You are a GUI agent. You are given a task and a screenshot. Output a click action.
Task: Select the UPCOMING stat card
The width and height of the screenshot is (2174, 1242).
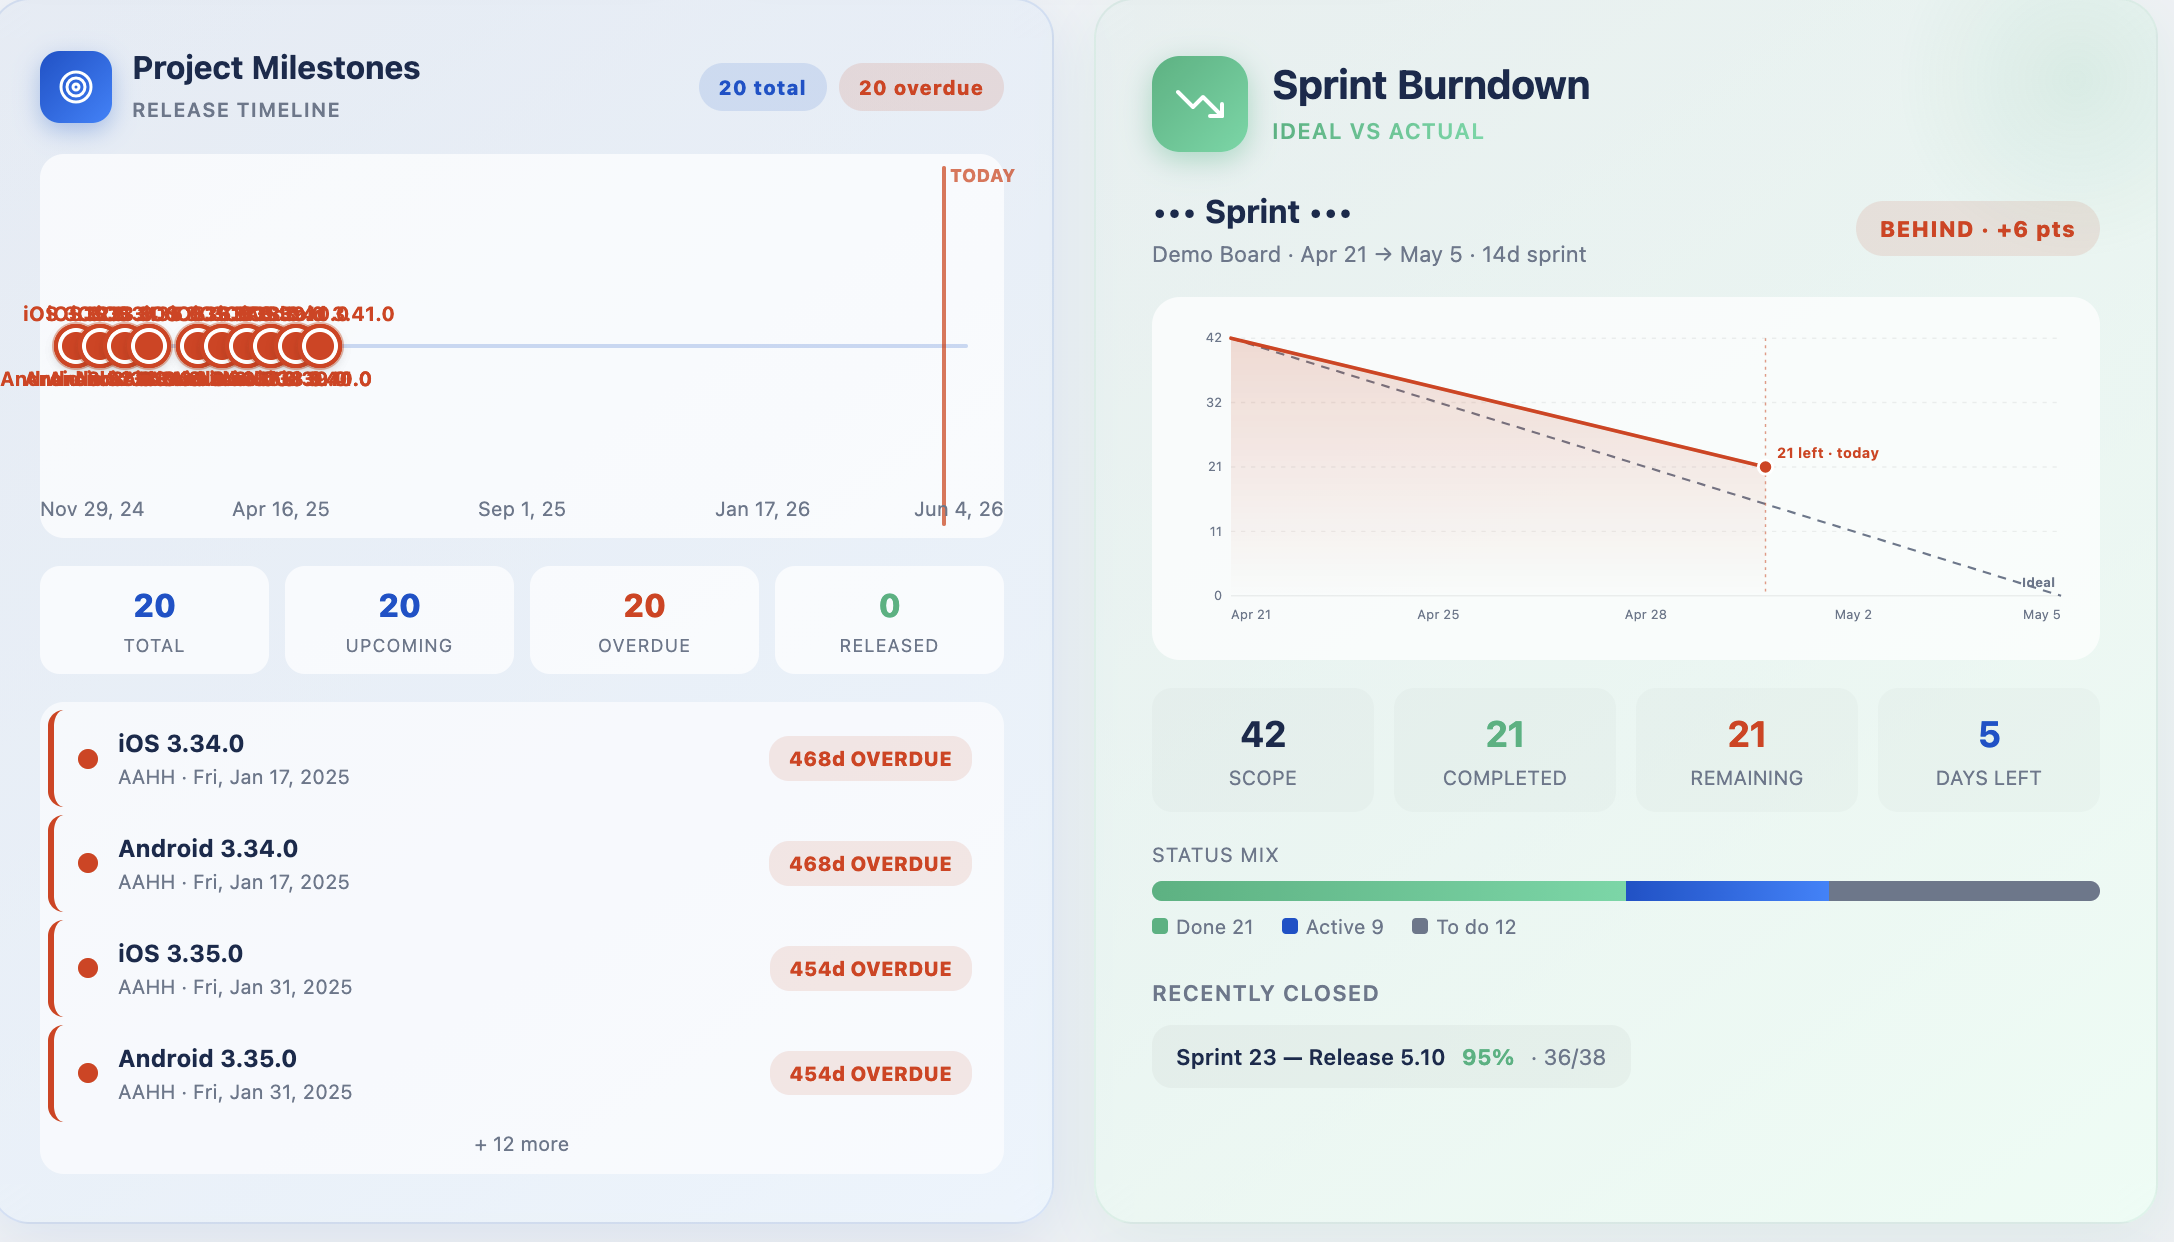pyautogui.click(x=399, y=620)
